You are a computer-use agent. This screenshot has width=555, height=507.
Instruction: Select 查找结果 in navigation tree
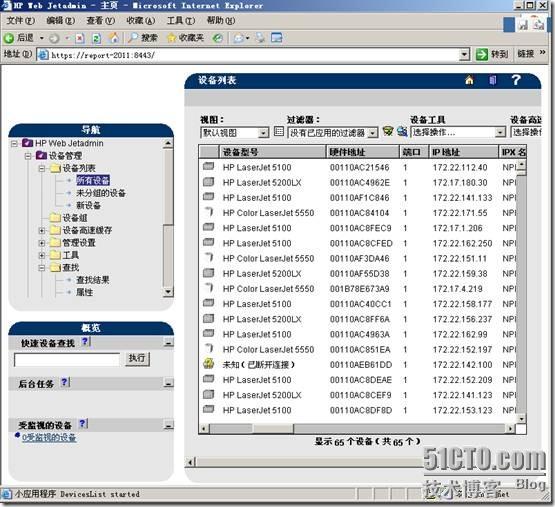(x=93, y=280)
